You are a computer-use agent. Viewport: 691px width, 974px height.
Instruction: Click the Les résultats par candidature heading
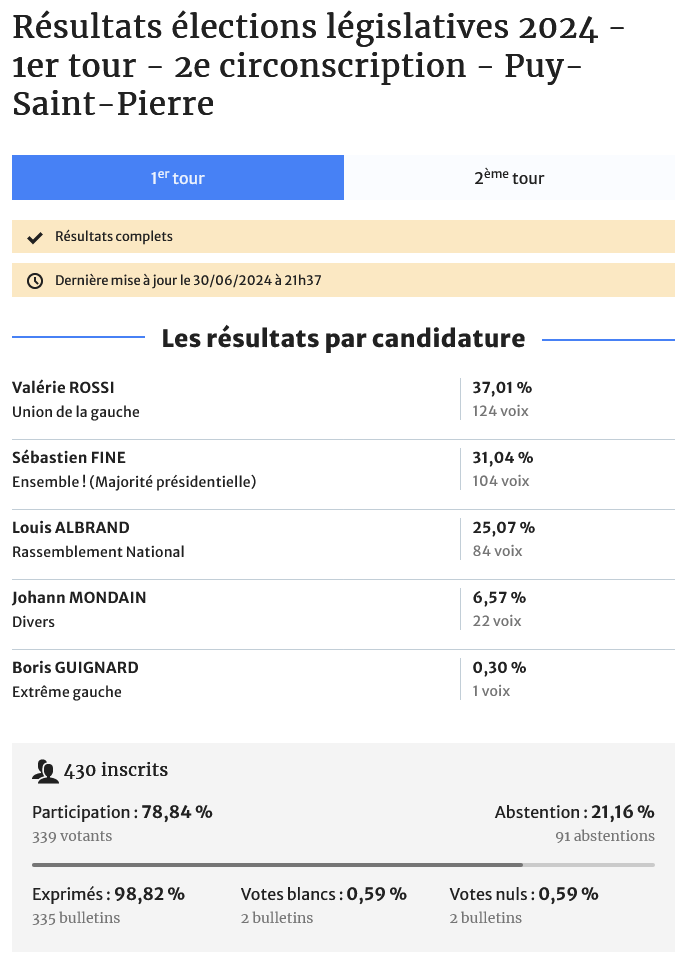(343, 339)
